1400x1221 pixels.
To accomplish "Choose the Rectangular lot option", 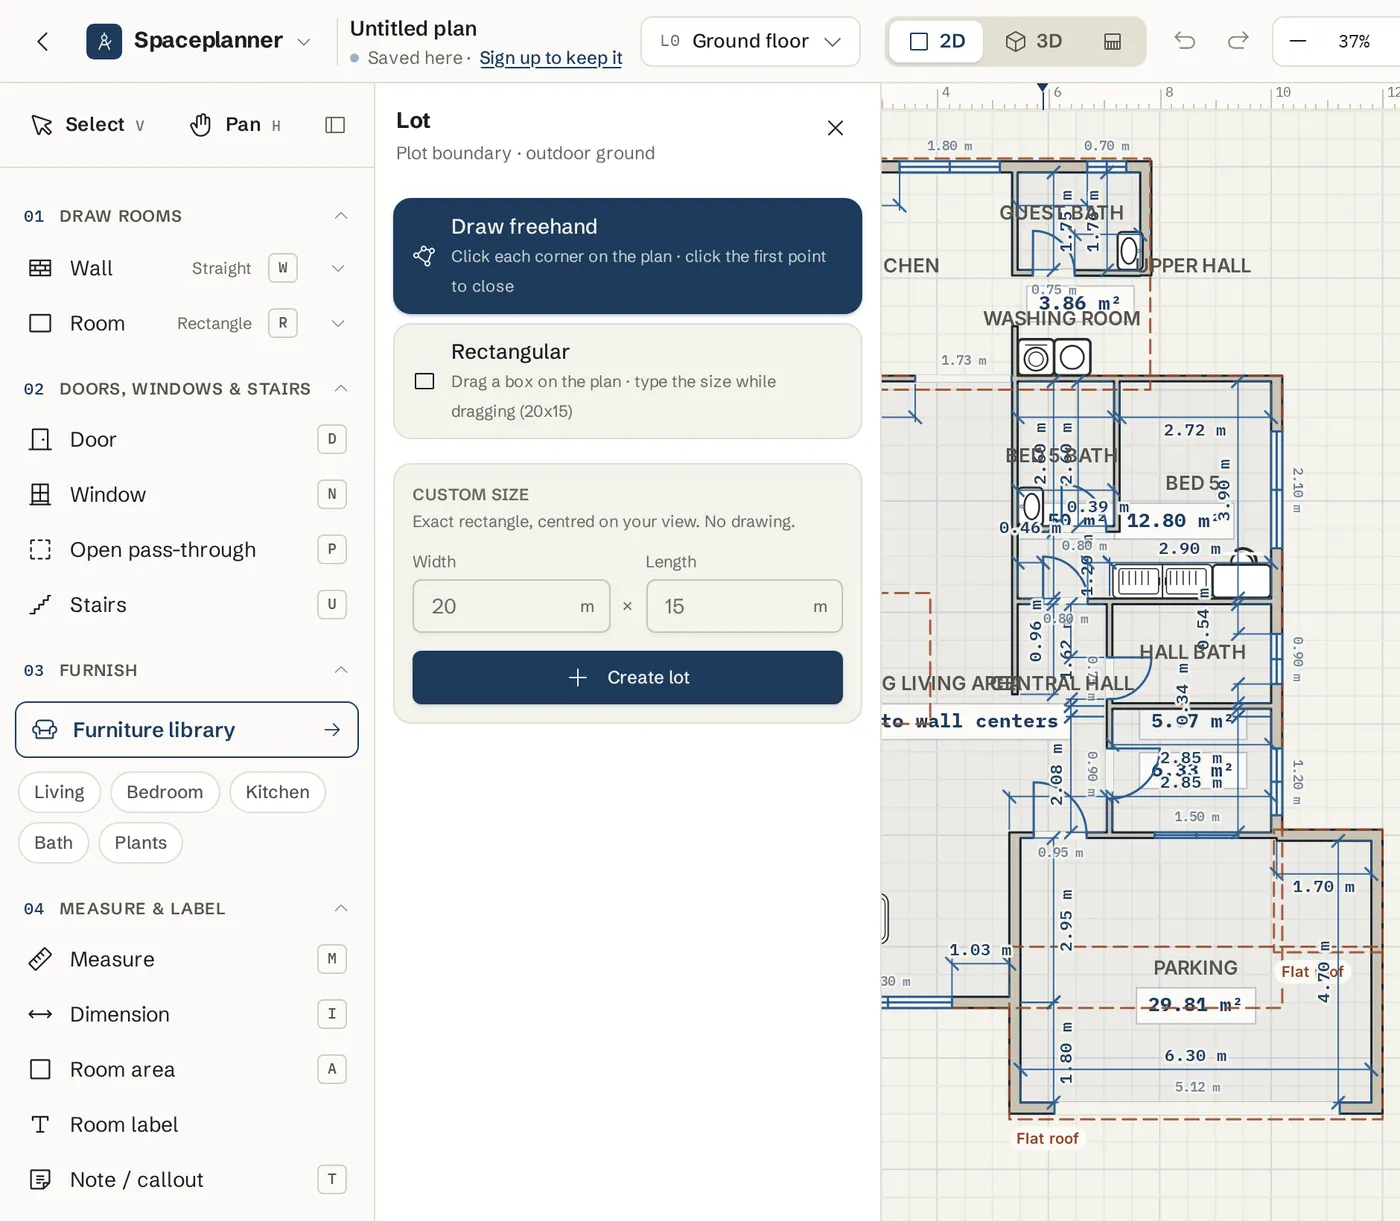I will (x=627, y=381).
